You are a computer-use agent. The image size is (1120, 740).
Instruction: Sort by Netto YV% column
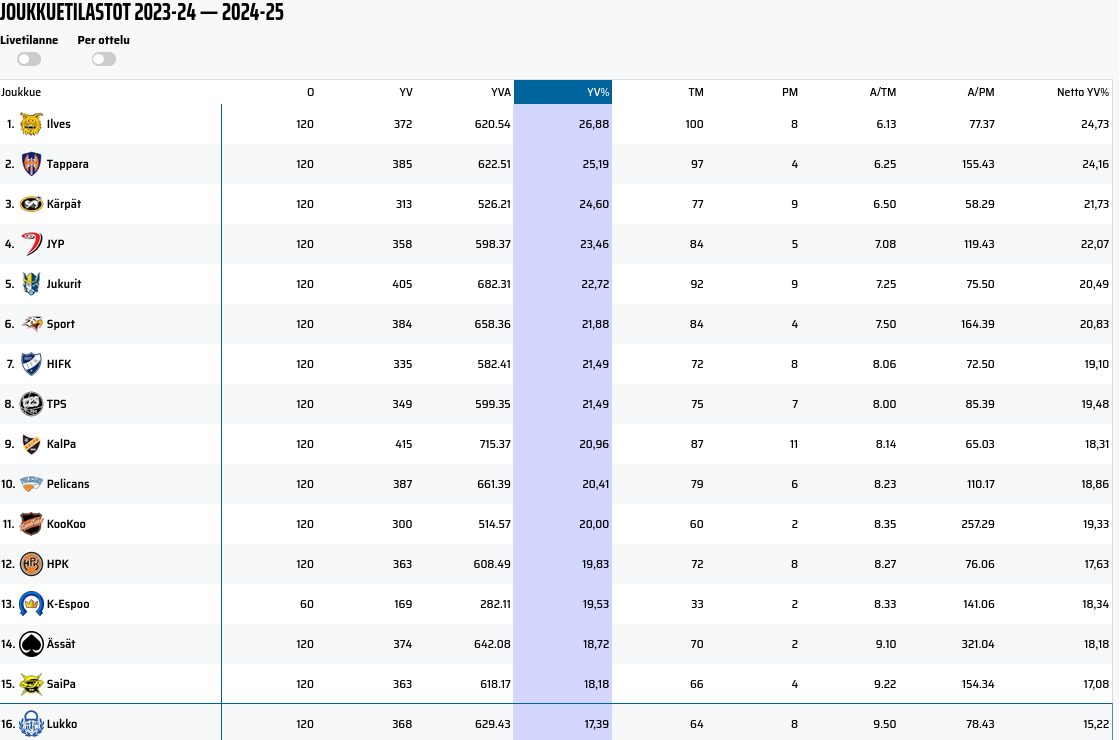(x=1082, y=92)
